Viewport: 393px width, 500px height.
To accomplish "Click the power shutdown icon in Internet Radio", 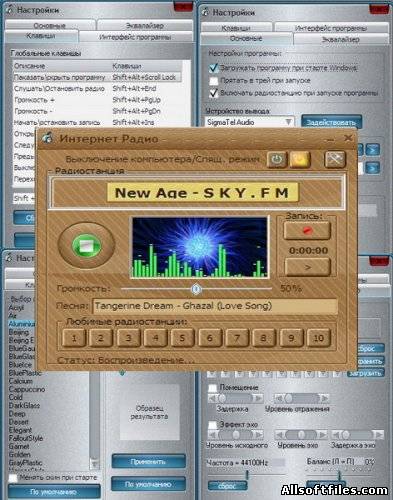I will click(276, 160).
